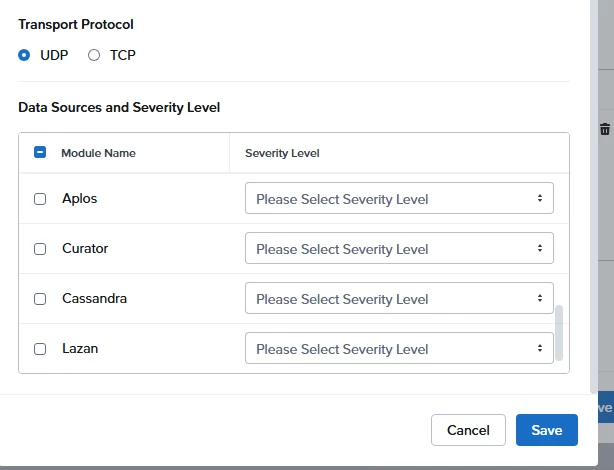Open the severity level dropdown for Aplos
614x470 pixels.
pos(399,198)
